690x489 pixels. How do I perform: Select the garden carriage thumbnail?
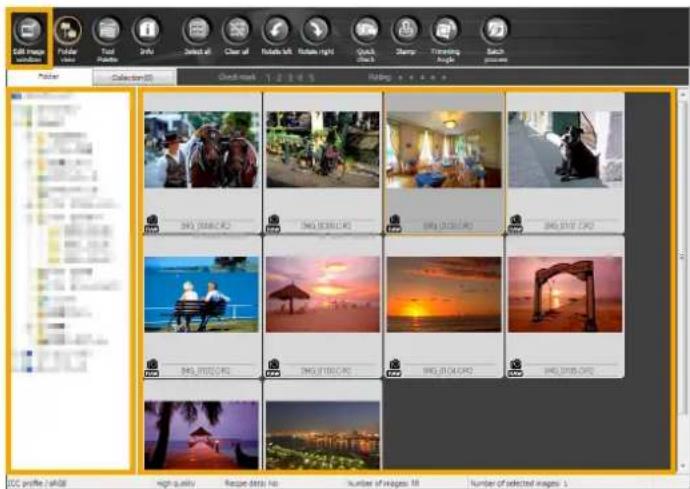coord(323,150)
